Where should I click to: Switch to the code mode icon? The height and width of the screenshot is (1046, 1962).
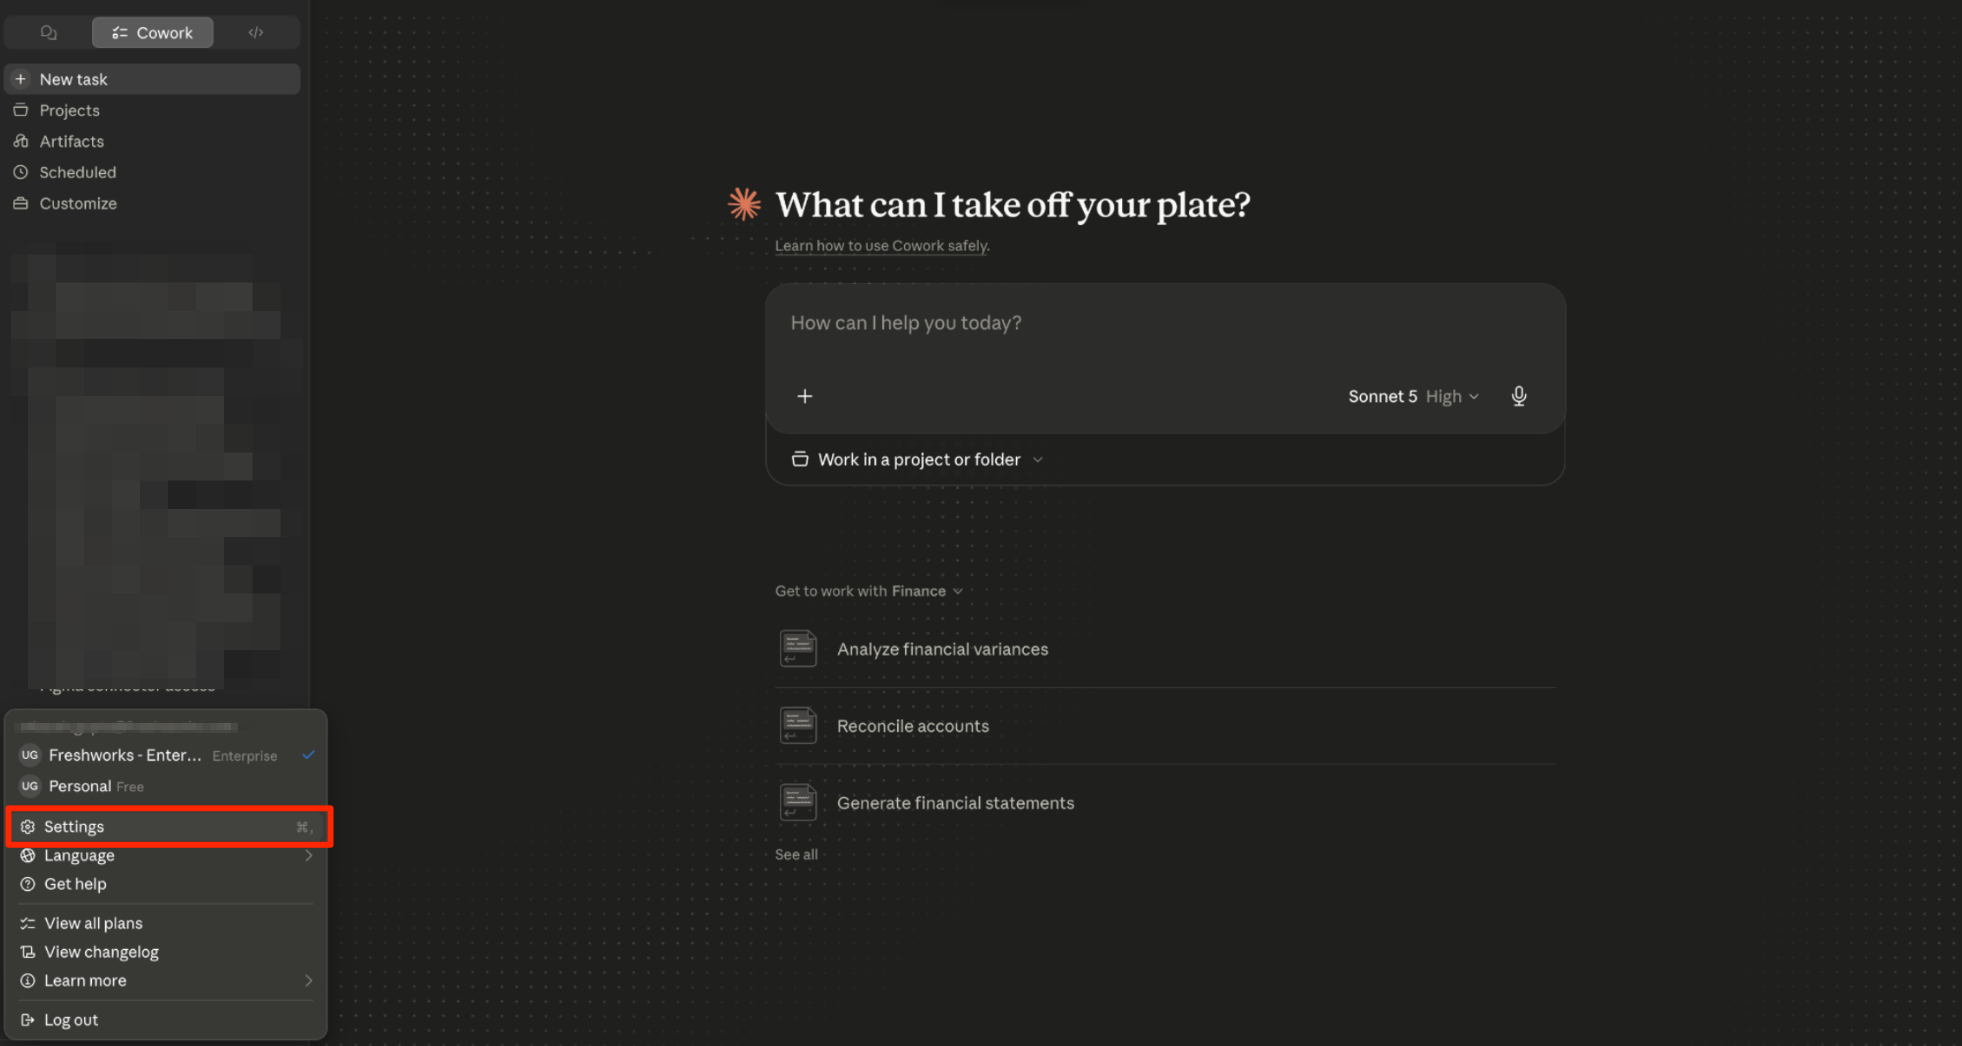256,32
